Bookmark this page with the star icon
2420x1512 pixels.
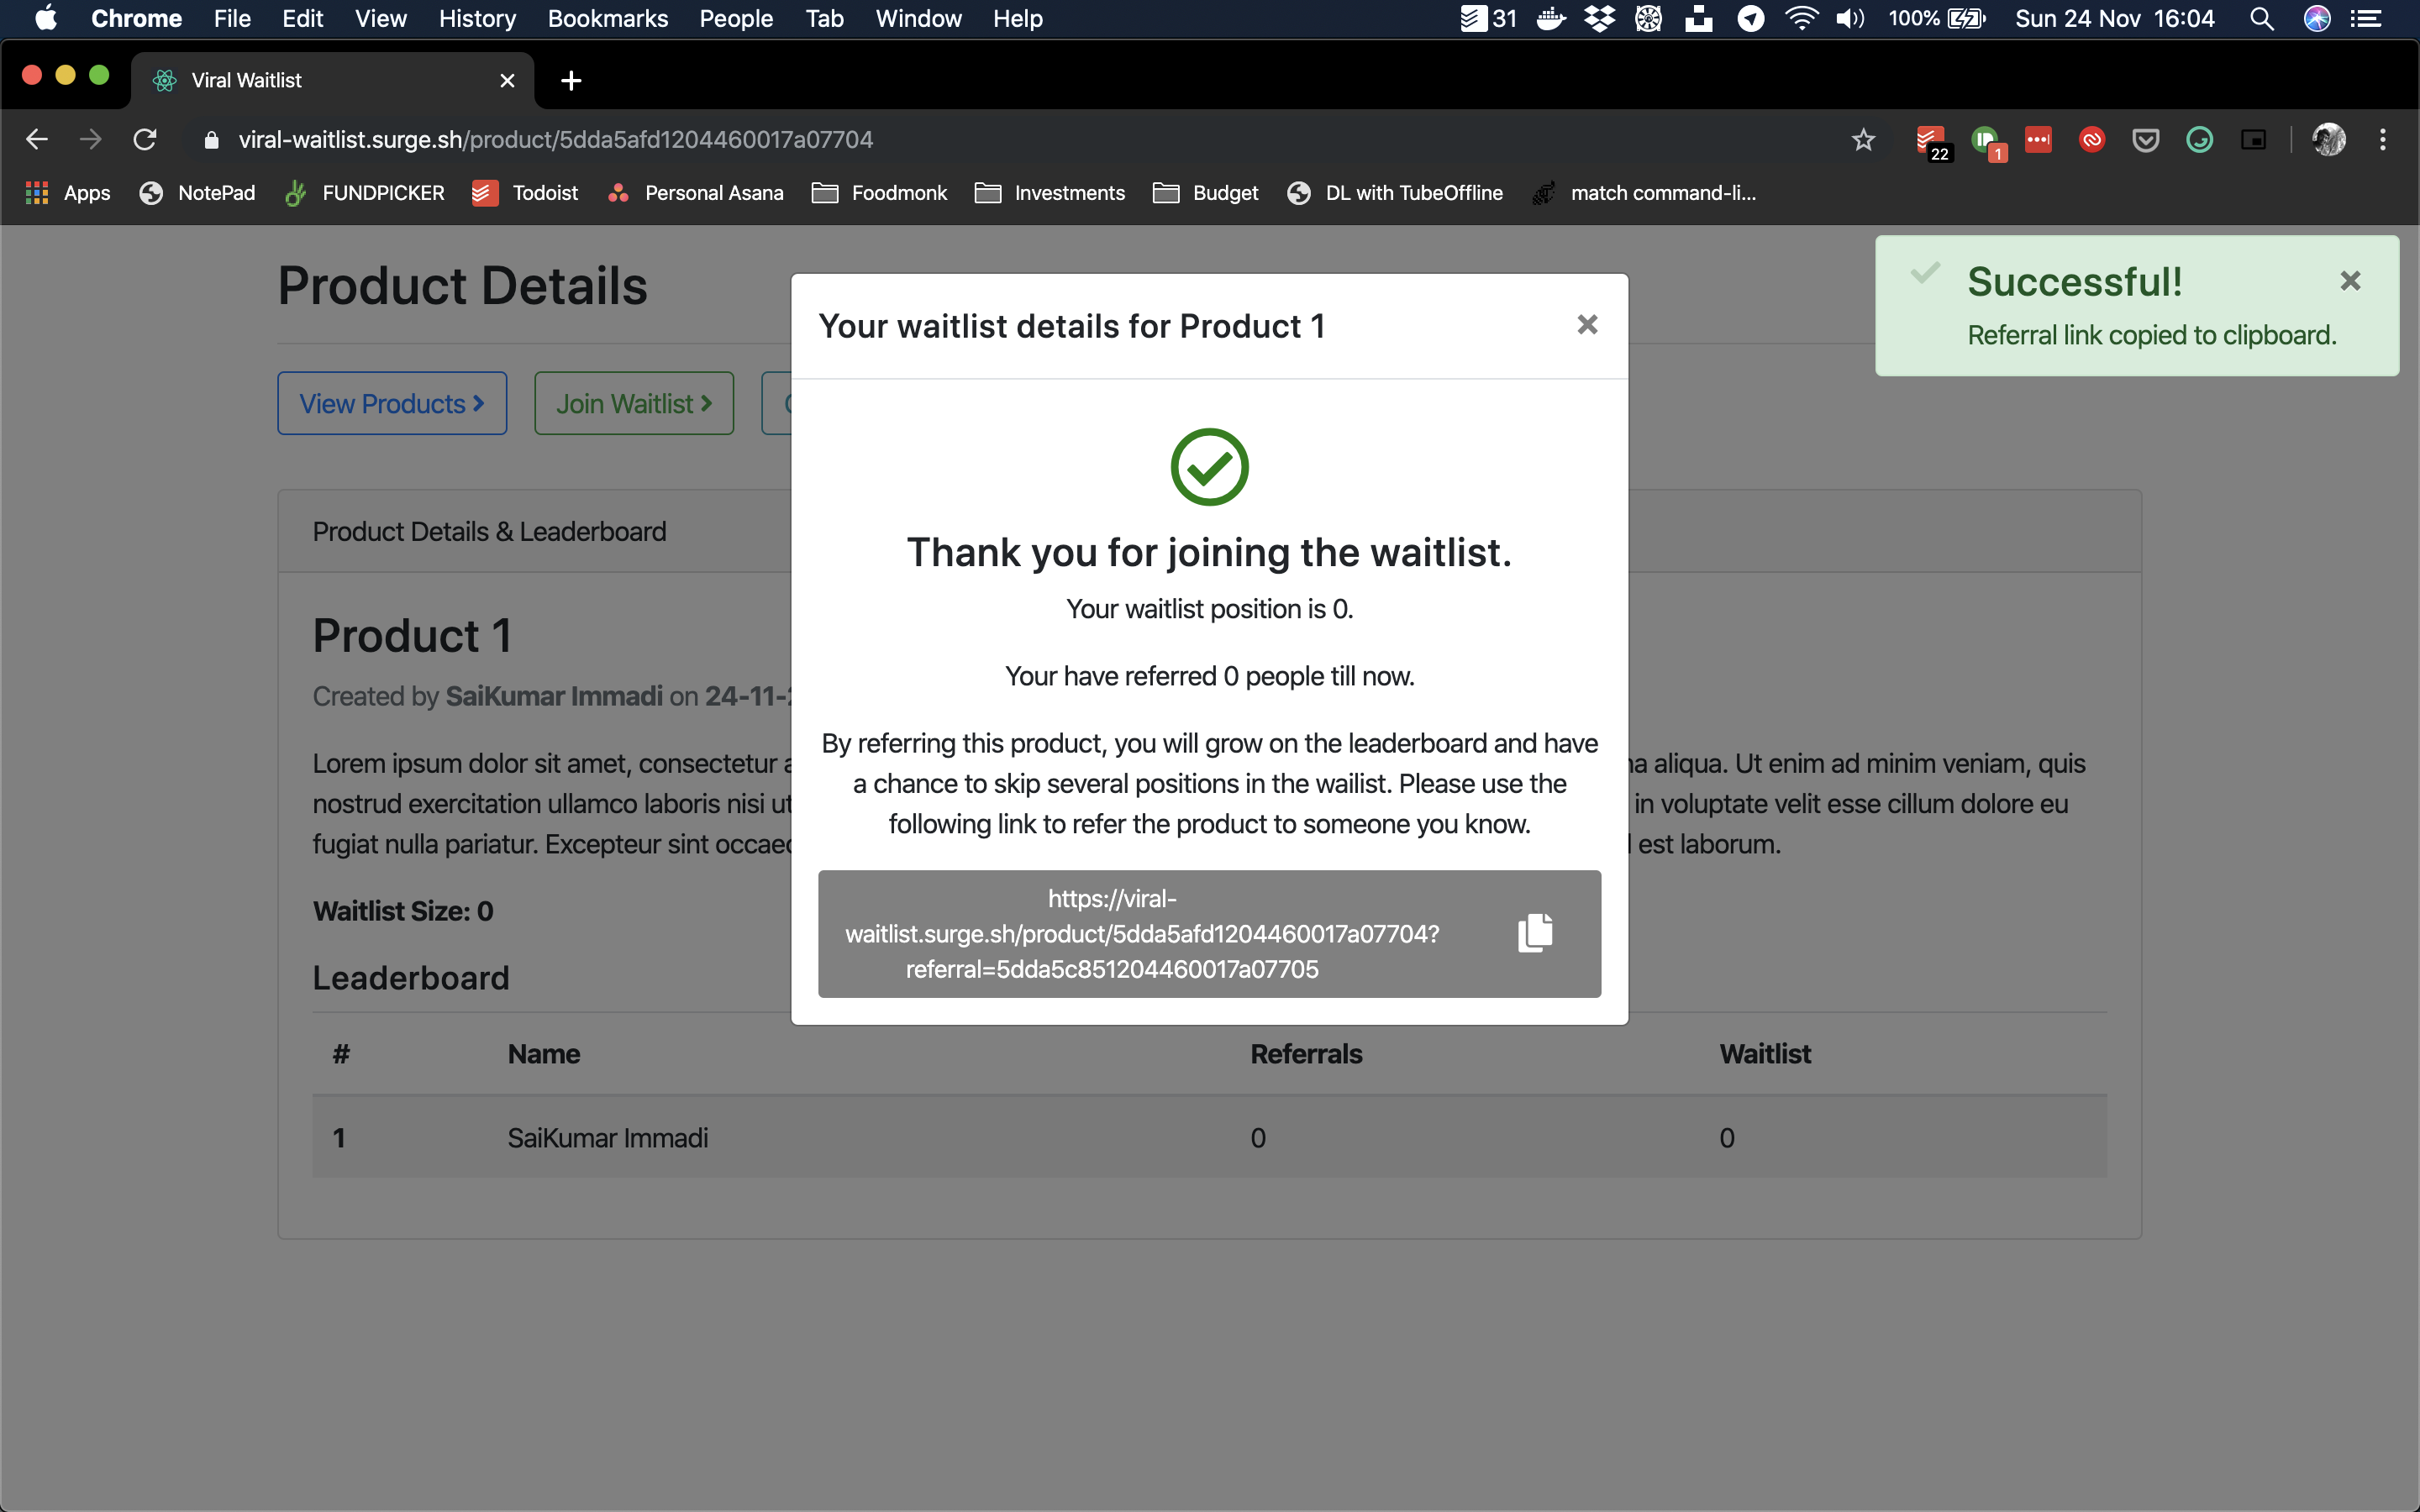tap(1863, 140)
